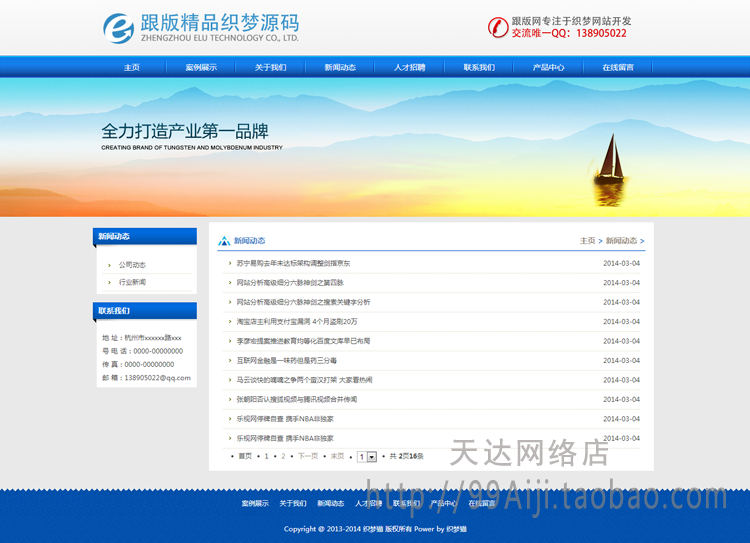
Task: Click the 地址 杭州市 address line
Action: point(142,338)
